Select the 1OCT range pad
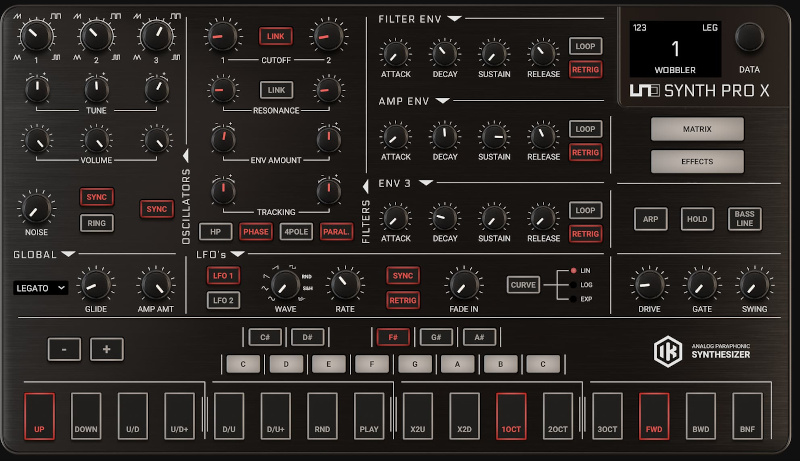This screenshot has width=800, height=461. click(x=511, y=416)
